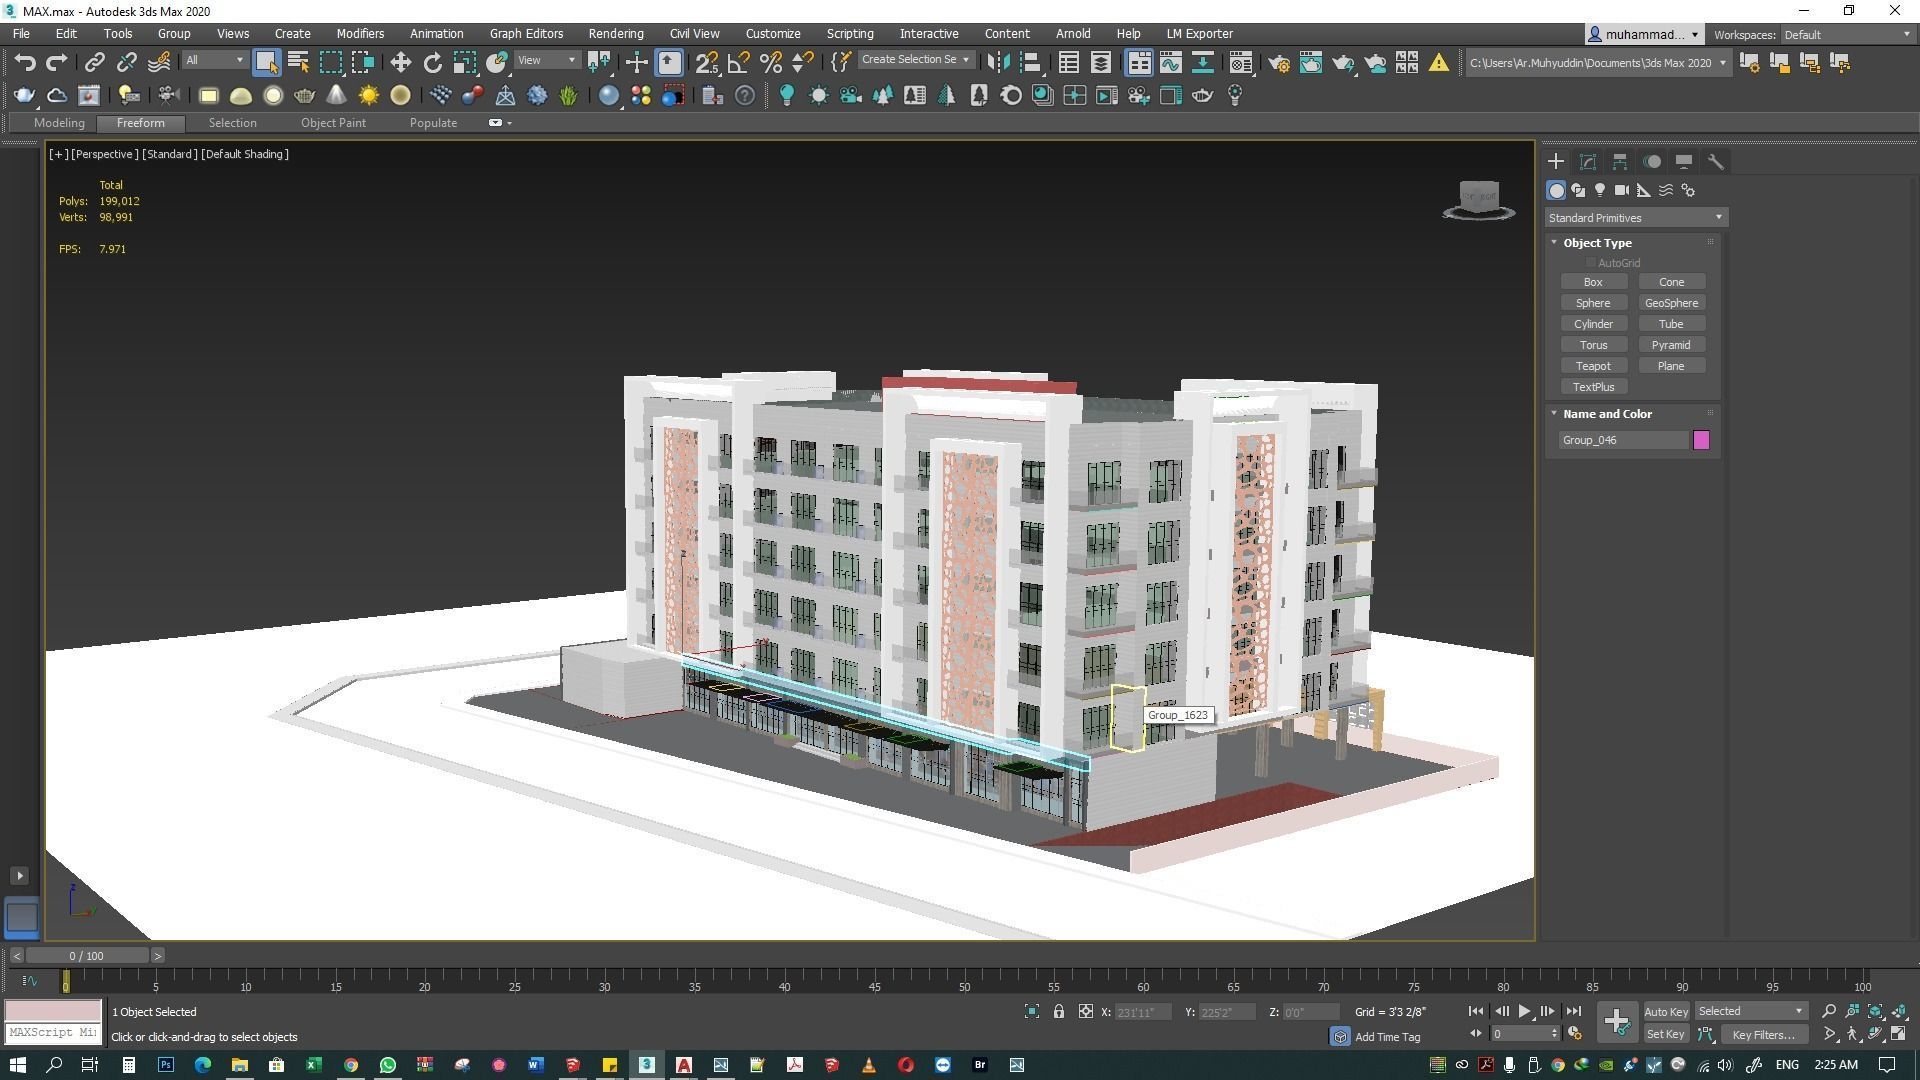Click the GeoSphere primitive button
This screenshot has height=1080, width=1920.
[1671, 303]
